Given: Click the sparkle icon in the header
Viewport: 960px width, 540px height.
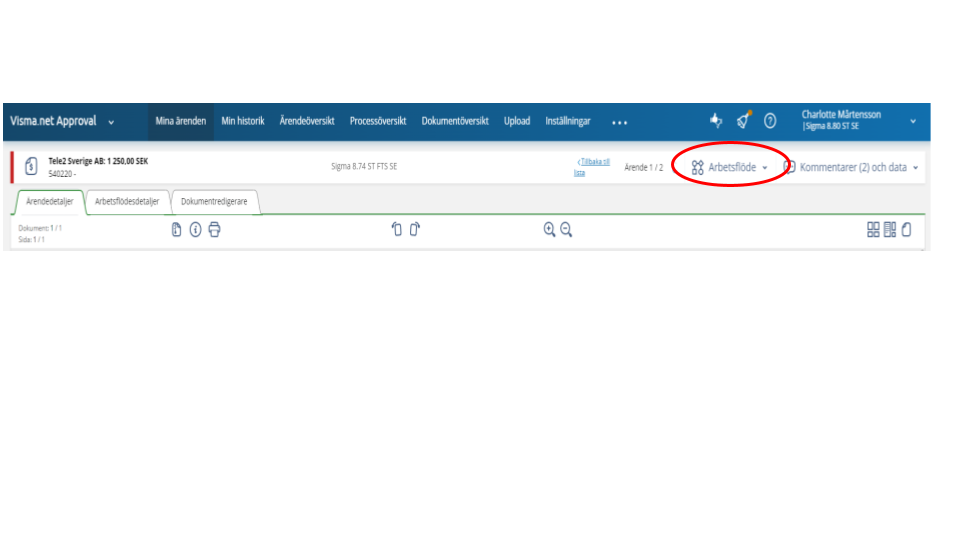Looking at the screenshot, I should click(716, 121).
